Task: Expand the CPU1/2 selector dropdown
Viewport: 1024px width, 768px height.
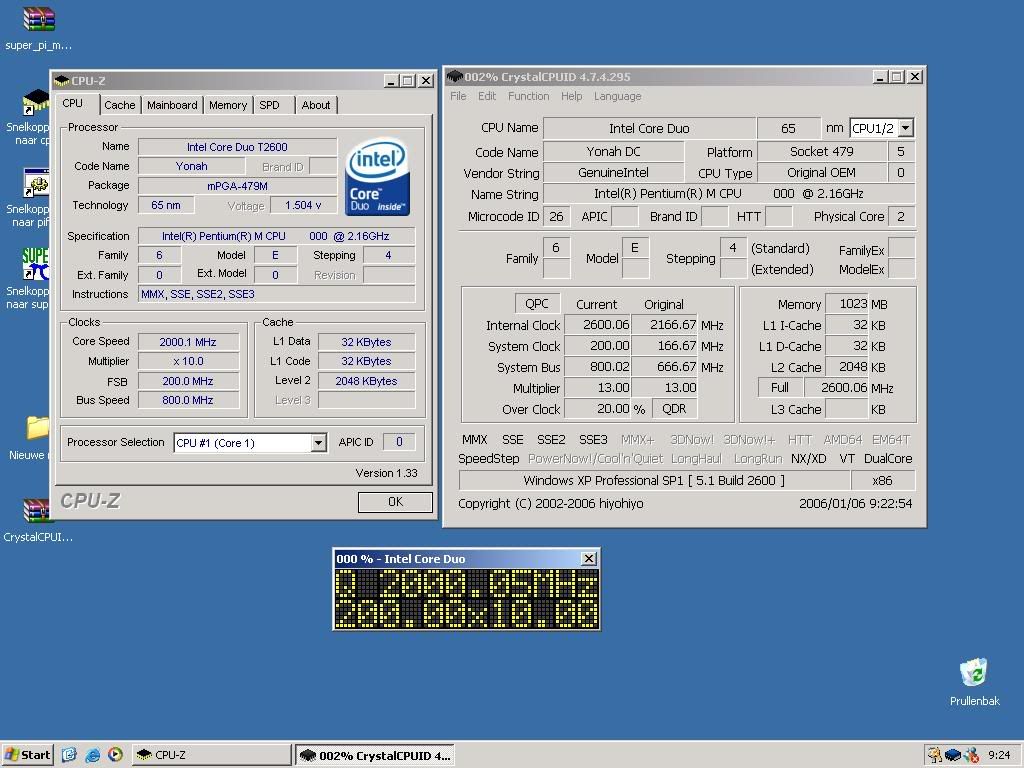Action: [905, 128]
